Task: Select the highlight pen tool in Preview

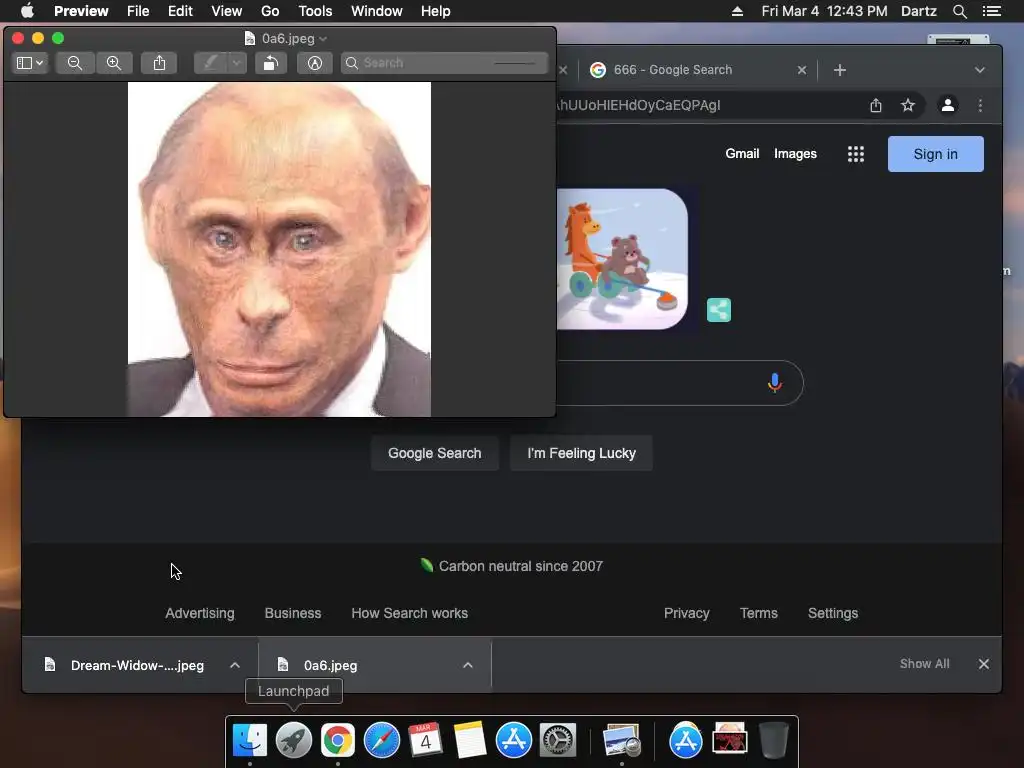Action: (210, 63)
